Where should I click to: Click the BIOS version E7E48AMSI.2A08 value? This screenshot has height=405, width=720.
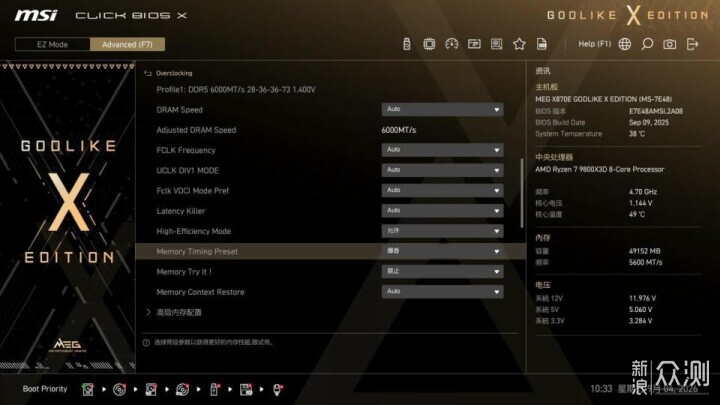pyautogui.click(x=656, y=111)
